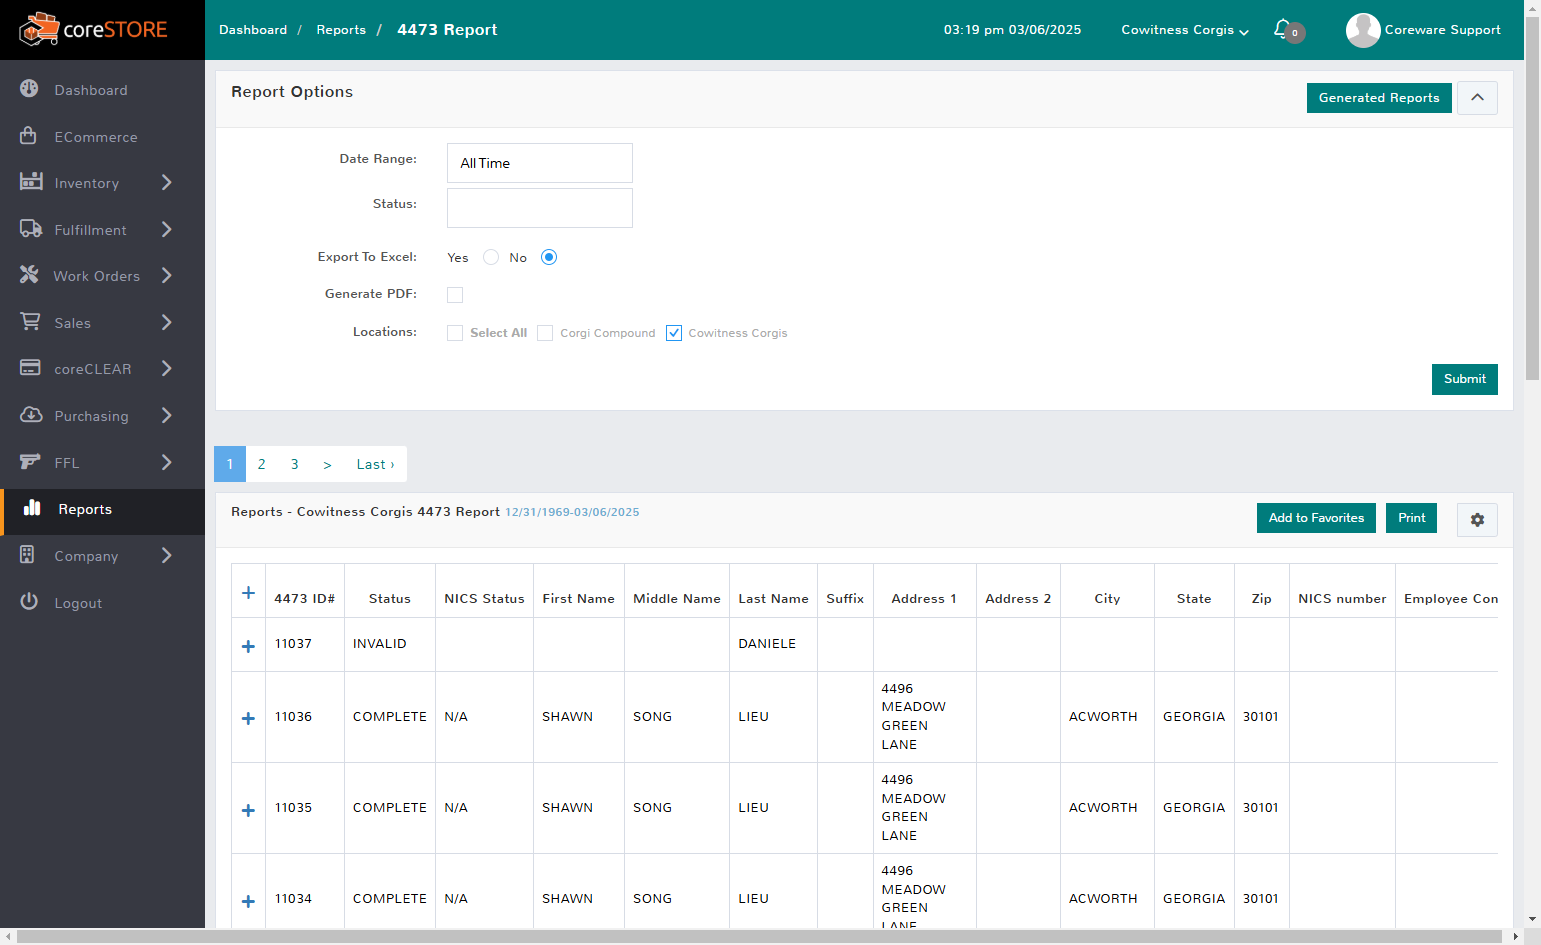Click the FFL gun icon
This screenshot has width=1541, height=945.
(x=31, y=462)
